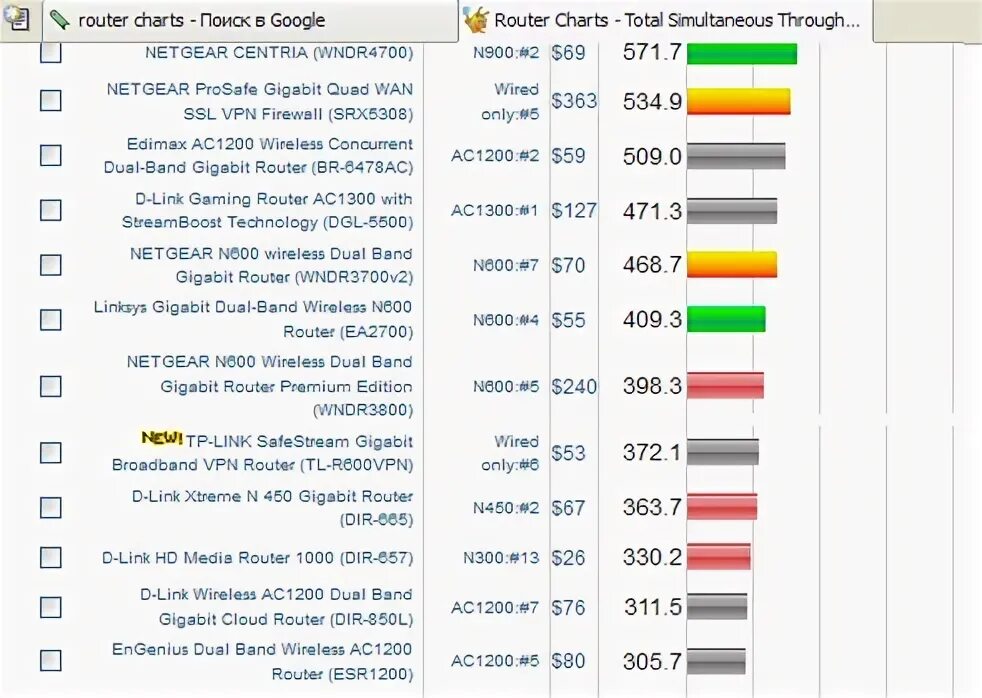Image resolution: width=982 pixels, height=698 pixels.
Task: Tick the checkbox for TP-LINK TL-R600VPN
Action: 51,453
